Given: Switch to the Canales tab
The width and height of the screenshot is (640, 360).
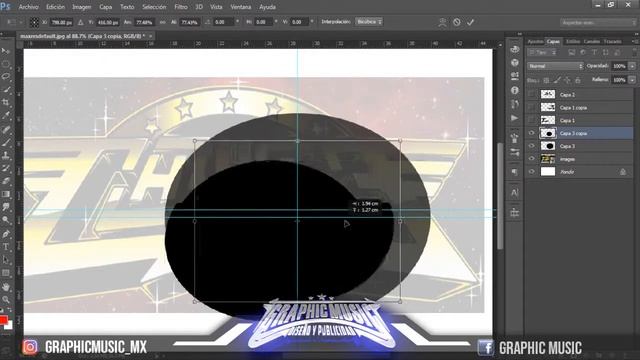Looking at the screenshot, I should [591, 42].
